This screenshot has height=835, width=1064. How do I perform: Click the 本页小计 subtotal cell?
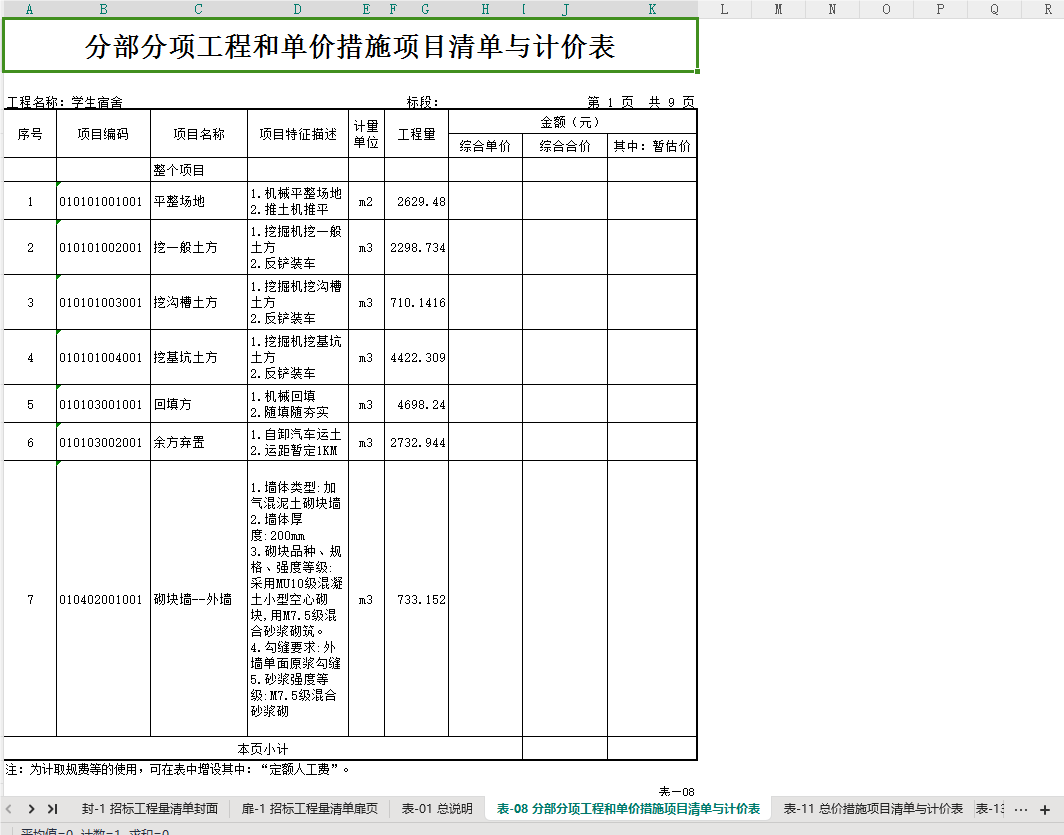(x=263, y=749)
